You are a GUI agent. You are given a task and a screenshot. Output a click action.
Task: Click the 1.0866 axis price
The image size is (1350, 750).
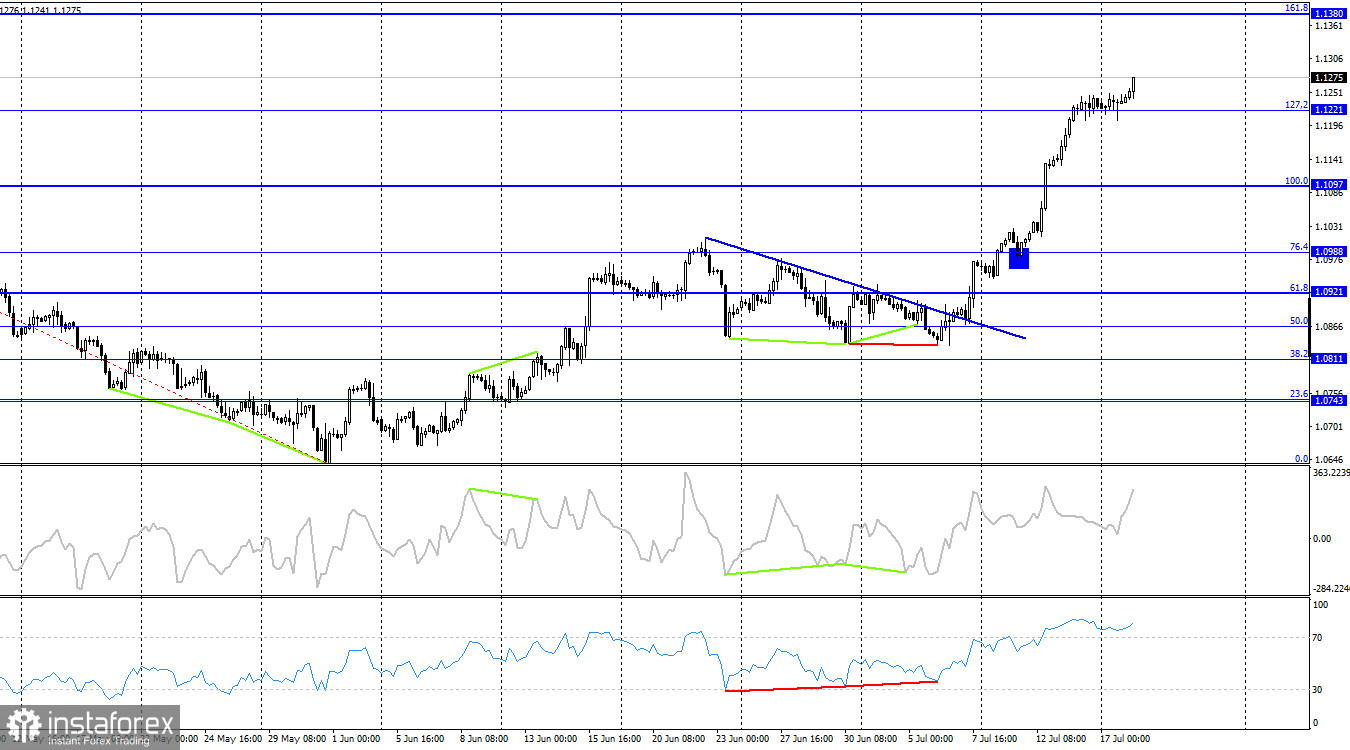(x=1330, y=327)
